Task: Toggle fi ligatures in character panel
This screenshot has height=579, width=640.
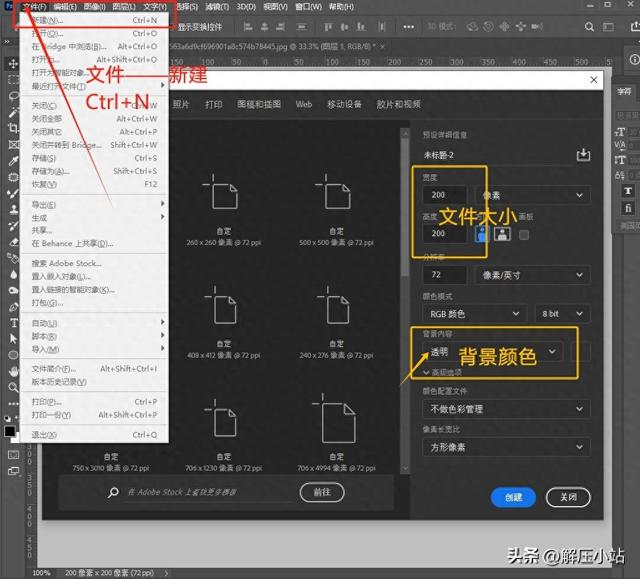Action: (628, 208)
